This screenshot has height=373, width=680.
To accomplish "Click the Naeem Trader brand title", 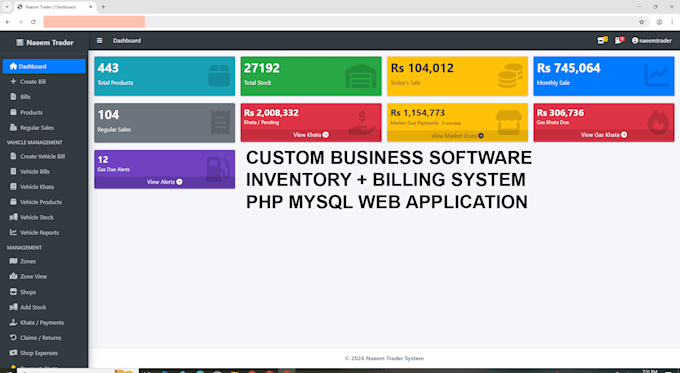I will [50, 43].
